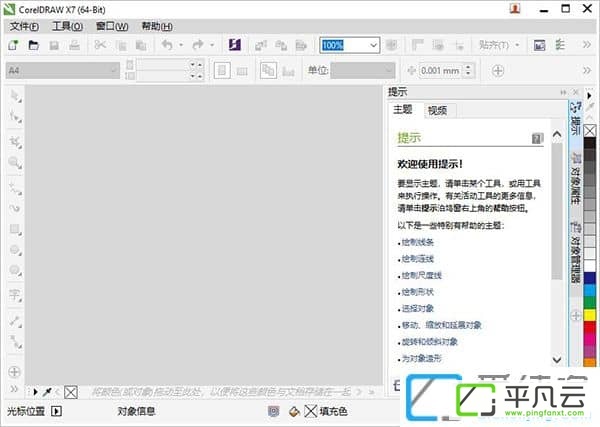Select the Zoom magnifier tool
Viewport: 600px width, 427px height.
pos(15,163)
